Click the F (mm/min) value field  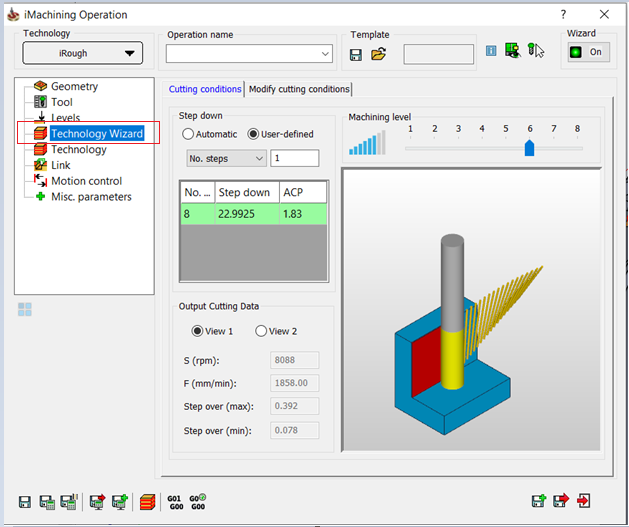294,383
